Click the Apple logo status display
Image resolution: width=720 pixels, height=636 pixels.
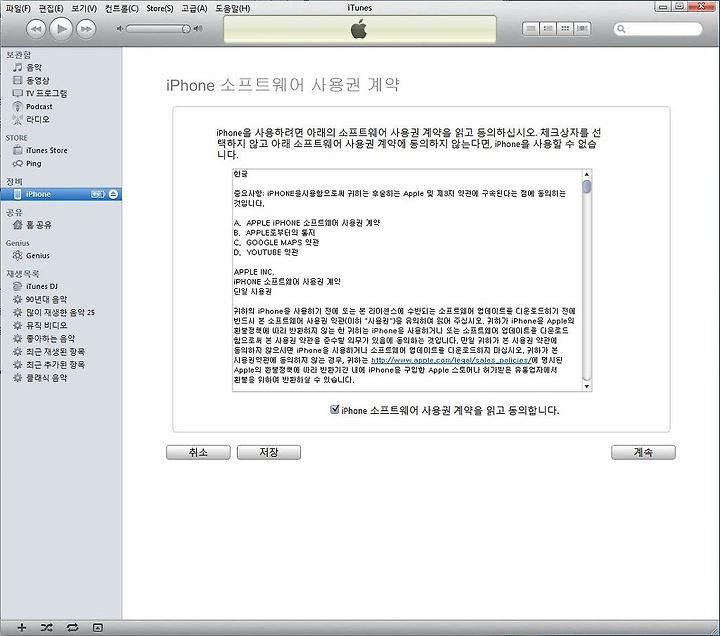(x=360, y=30)
